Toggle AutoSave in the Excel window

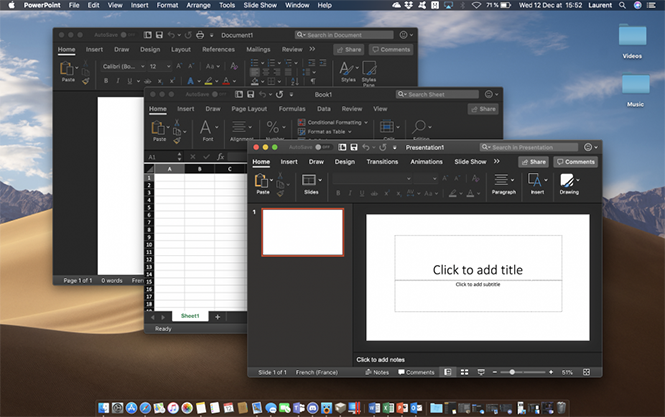217,94
